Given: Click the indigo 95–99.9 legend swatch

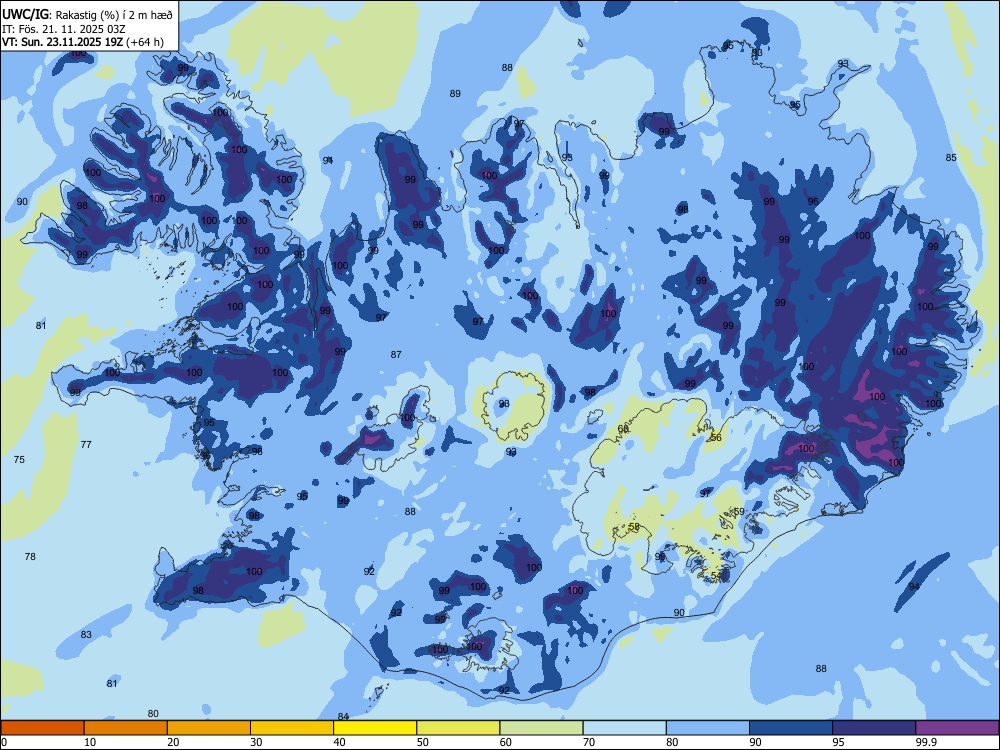Looking at the screenshot, I should [x=874, y=728].
